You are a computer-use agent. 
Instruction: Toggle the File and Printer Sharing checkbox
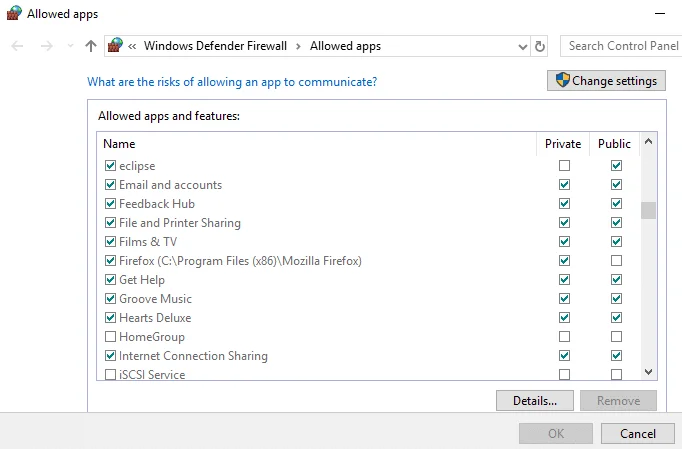pyautogui.click(x=110, y=222)
